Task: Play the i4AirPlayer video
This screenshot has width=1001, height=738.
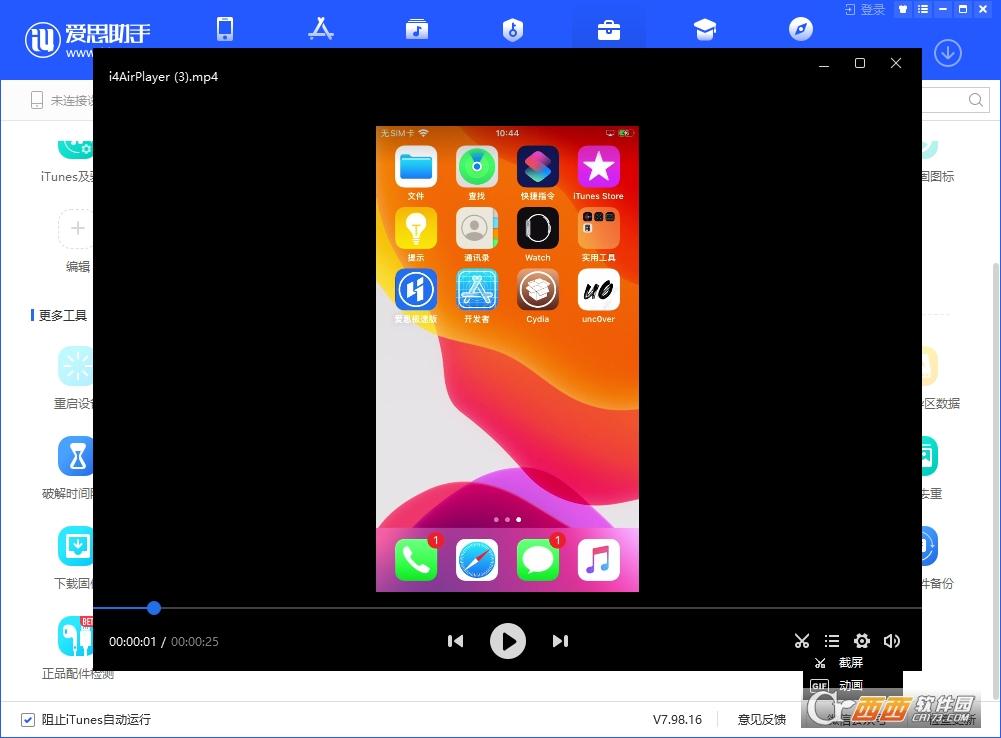Action: [x=508, y=641]
